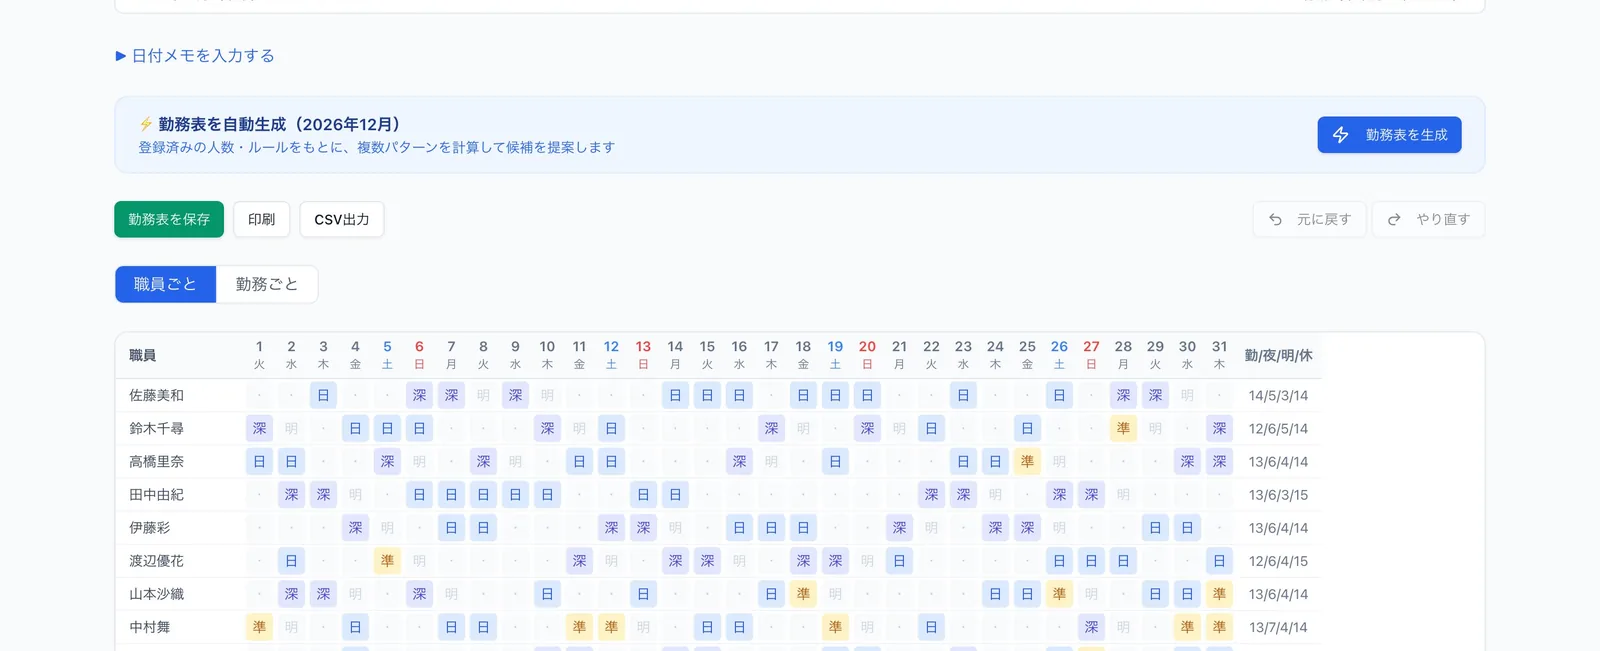Select 鈴木千尋's 深 shift on day 31
The width and height of the screenshot is (1600, 651).
pyautogui.click(x=1219, y=428)
